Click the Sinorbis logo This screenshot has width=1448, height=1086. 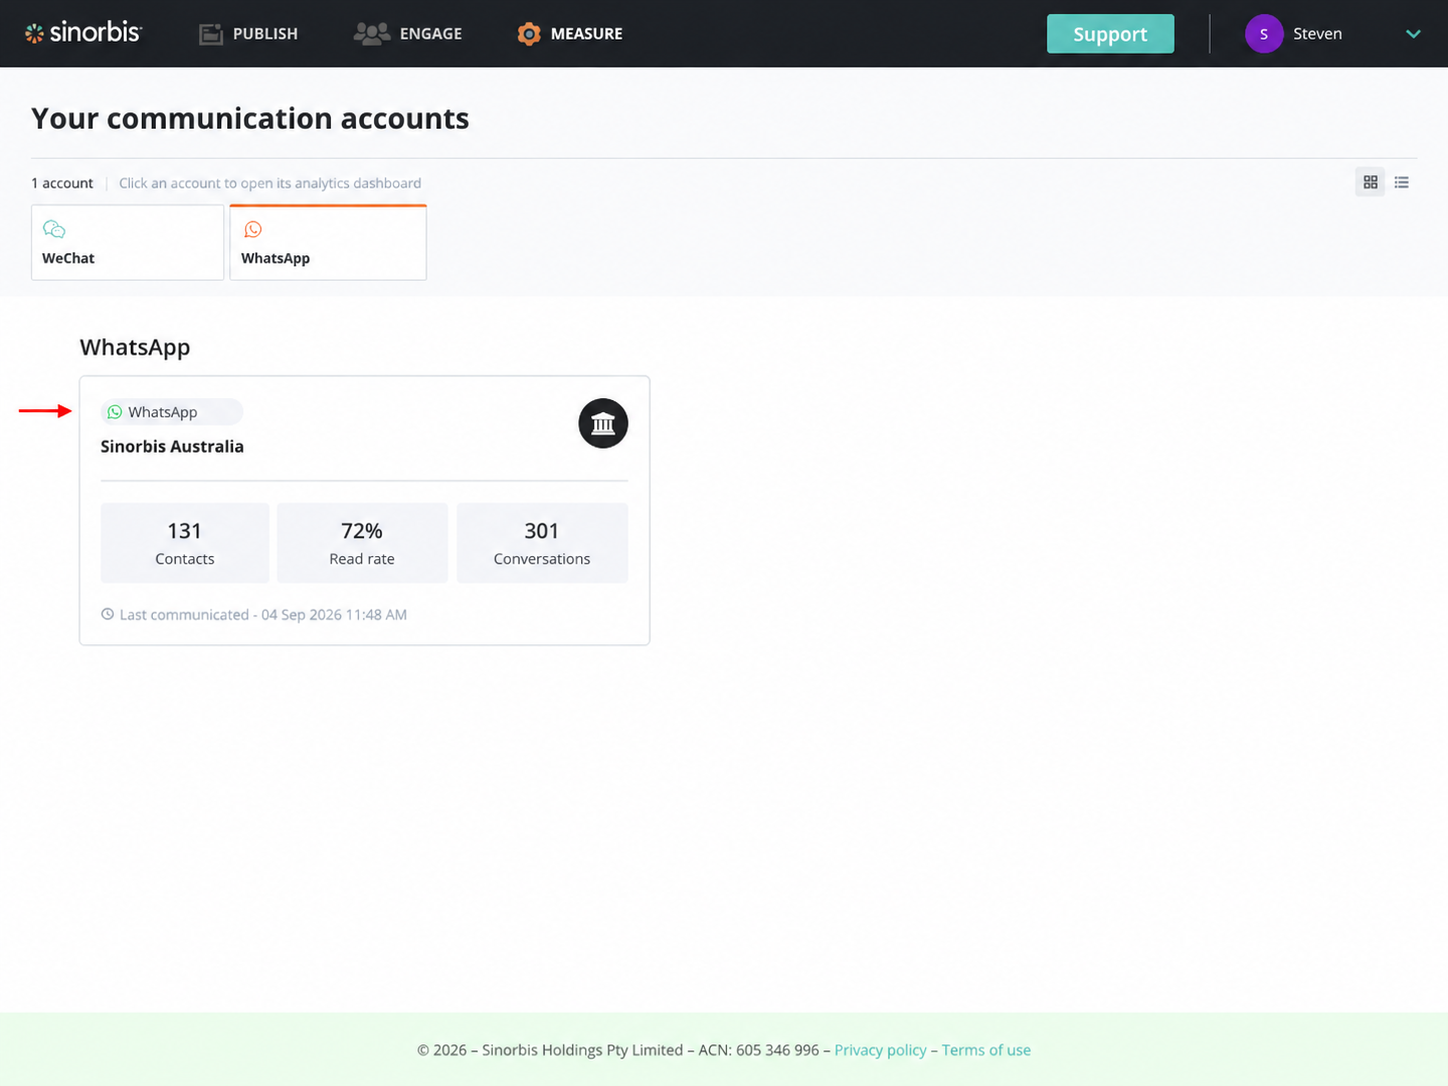tap(84, 33)
